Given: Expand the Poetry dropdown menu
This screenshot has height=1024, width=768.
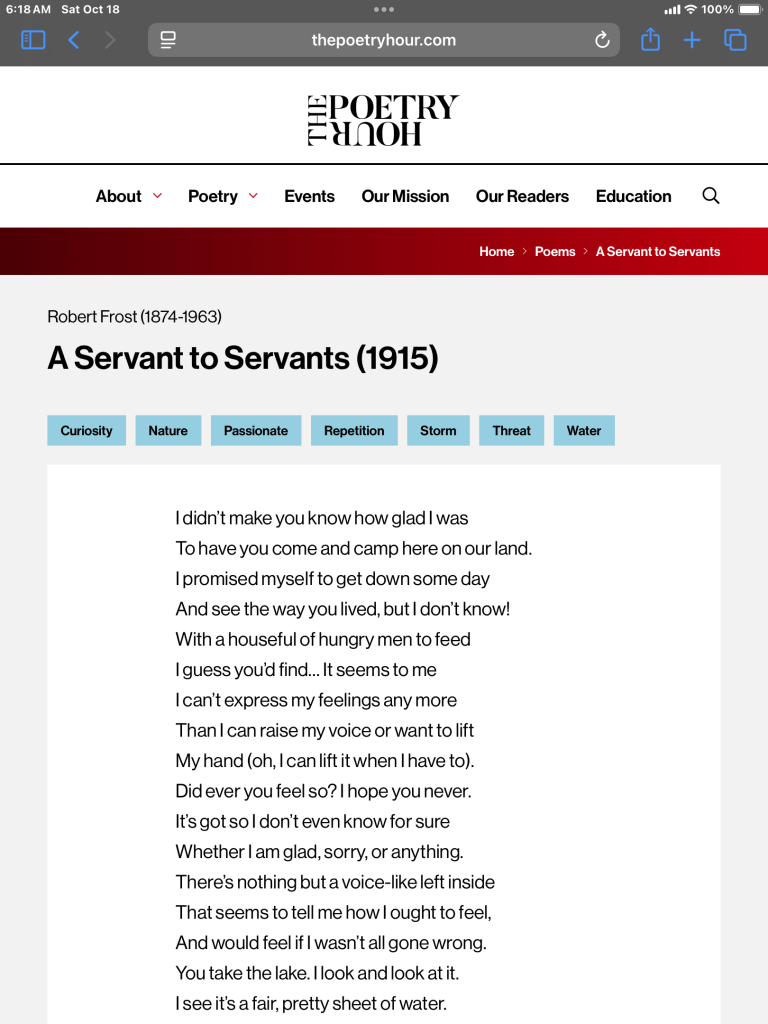Looking at the screenshot, I should click(222, 196).
